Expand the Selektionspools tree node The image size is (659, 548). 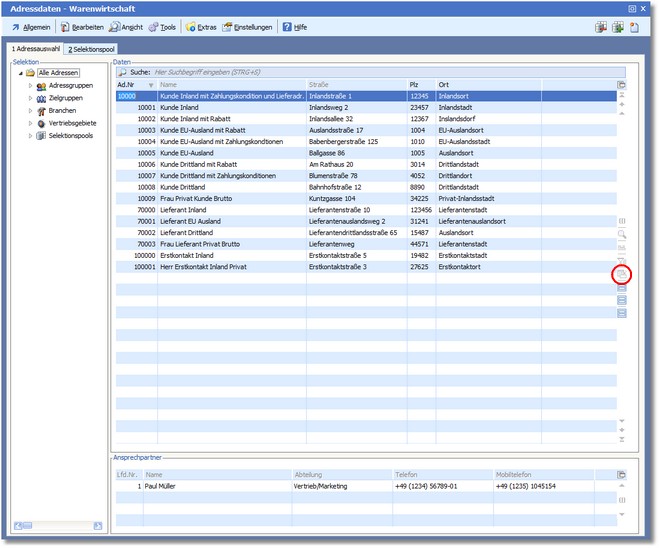coord(30,135)
